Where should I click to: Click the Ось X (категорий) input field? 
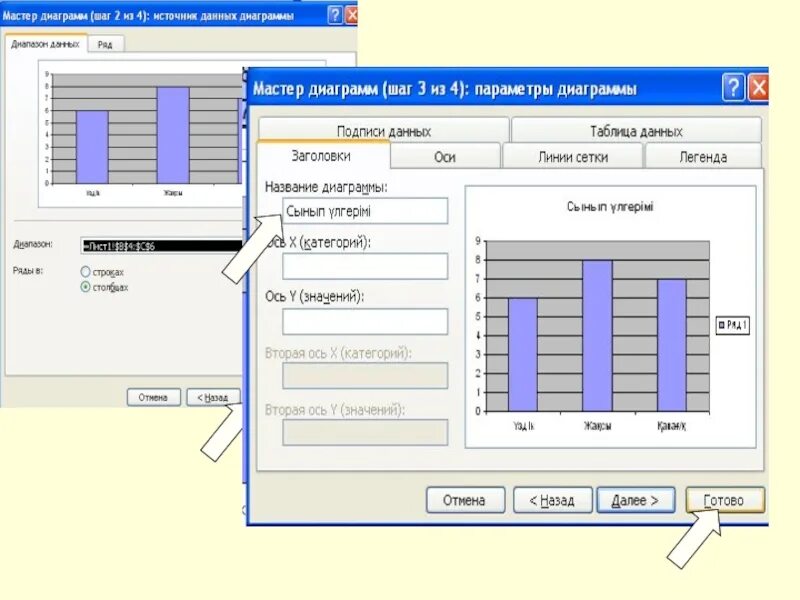click(x=365, y=266)
